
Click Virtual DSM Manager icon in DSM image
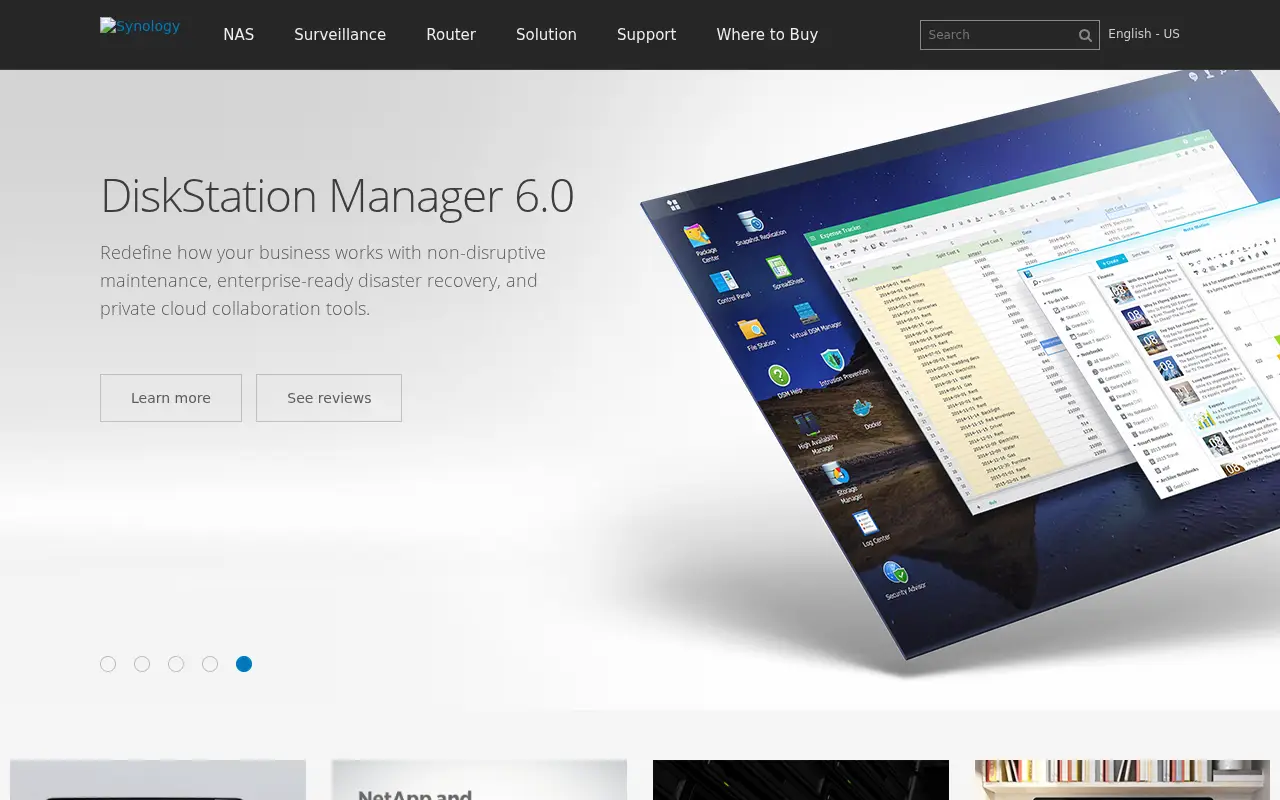(807, 314)
